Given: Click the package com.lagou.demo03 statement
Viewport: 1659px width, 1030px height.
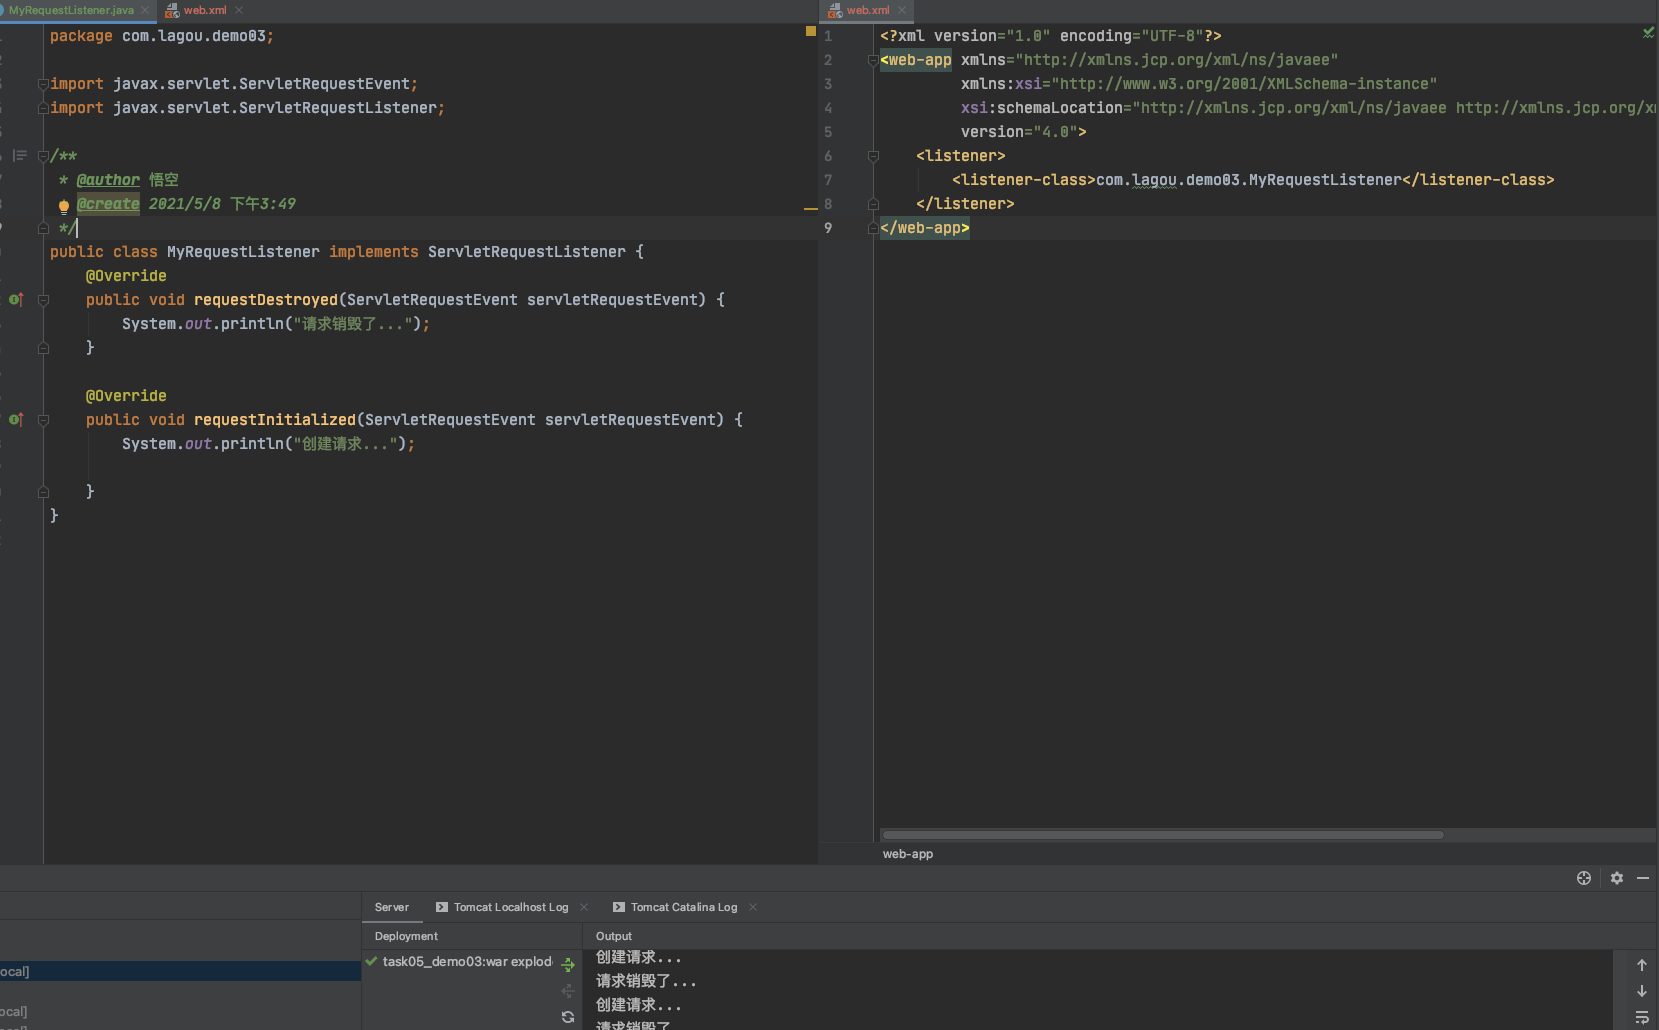Looking at the screenshot, I should [162, 36].
